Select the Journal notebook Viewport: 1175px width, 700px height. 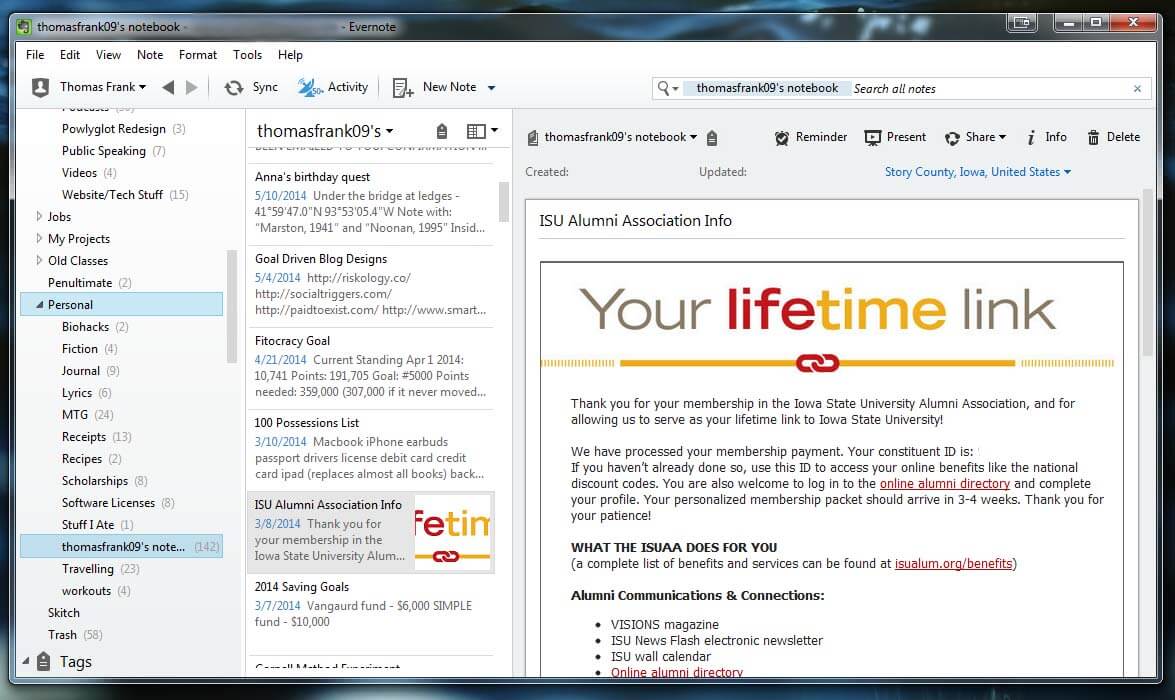[x=80, y=370]
